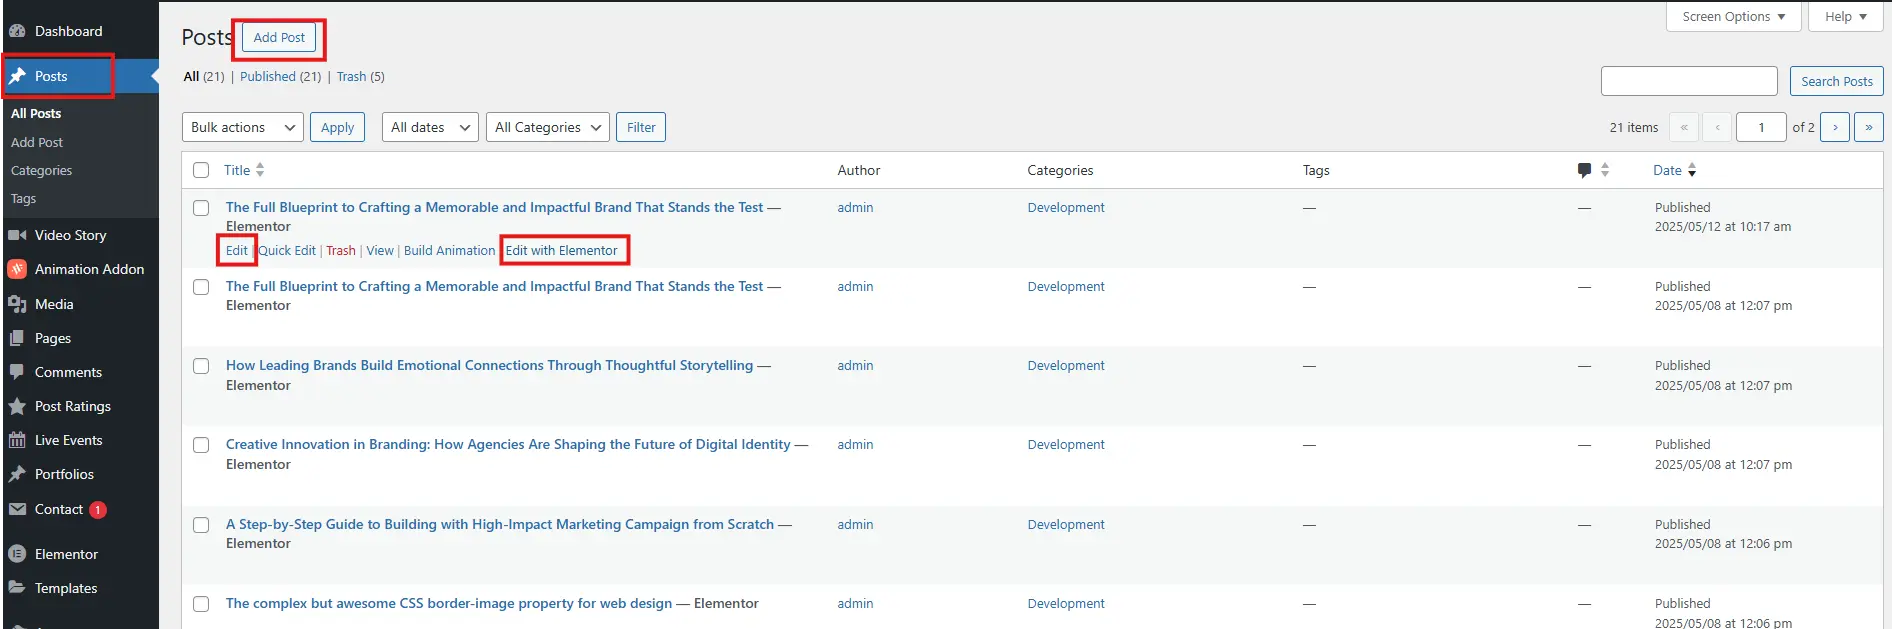Screen dimensions: 1892x629
Task: Click the Add Post button beside heading
Action: 279,37
